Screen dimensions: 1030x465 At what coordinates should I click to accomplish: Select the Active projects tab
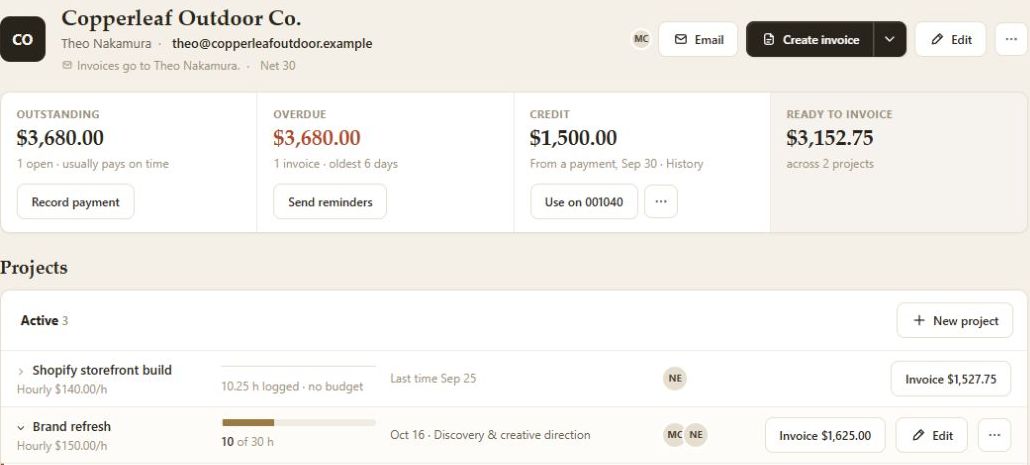pyautogui.click(x=44, y=321)
